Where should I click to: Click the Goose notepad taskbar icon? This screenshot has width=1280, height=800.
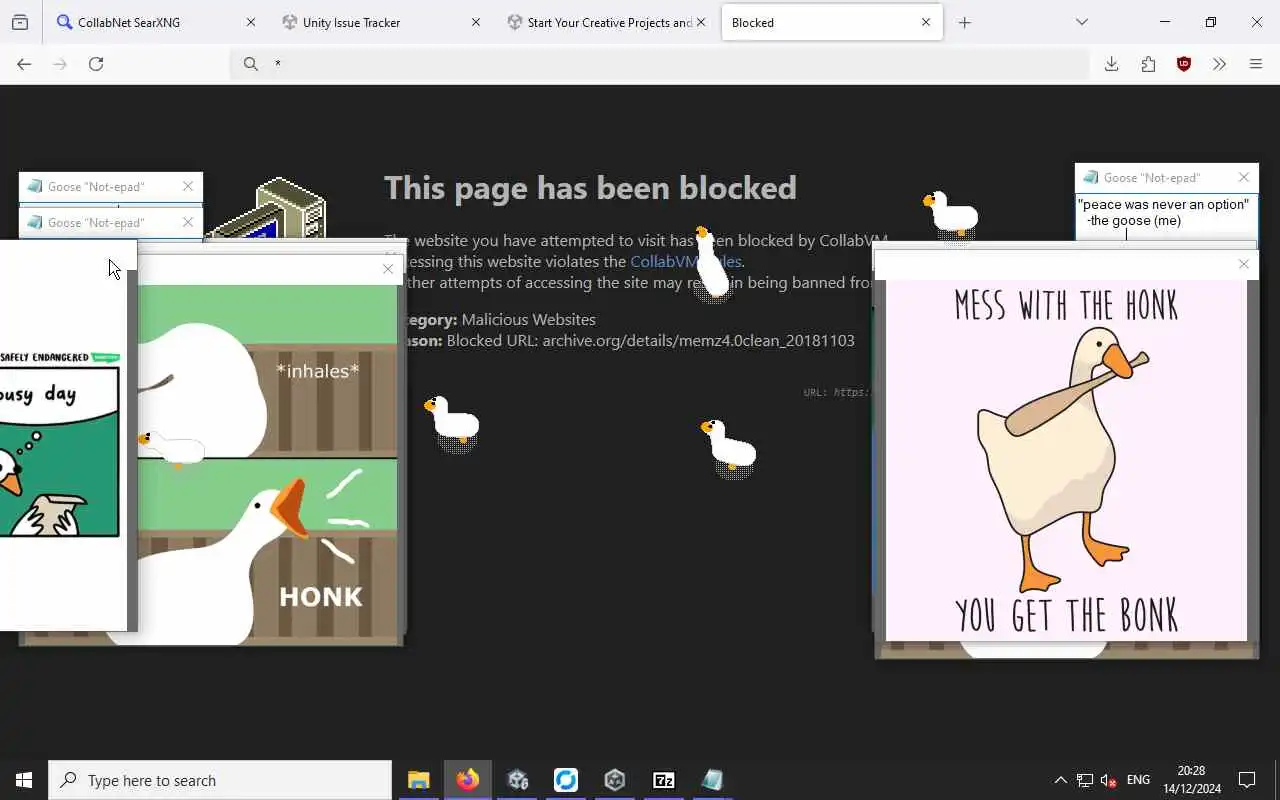[x=712, y=780]
